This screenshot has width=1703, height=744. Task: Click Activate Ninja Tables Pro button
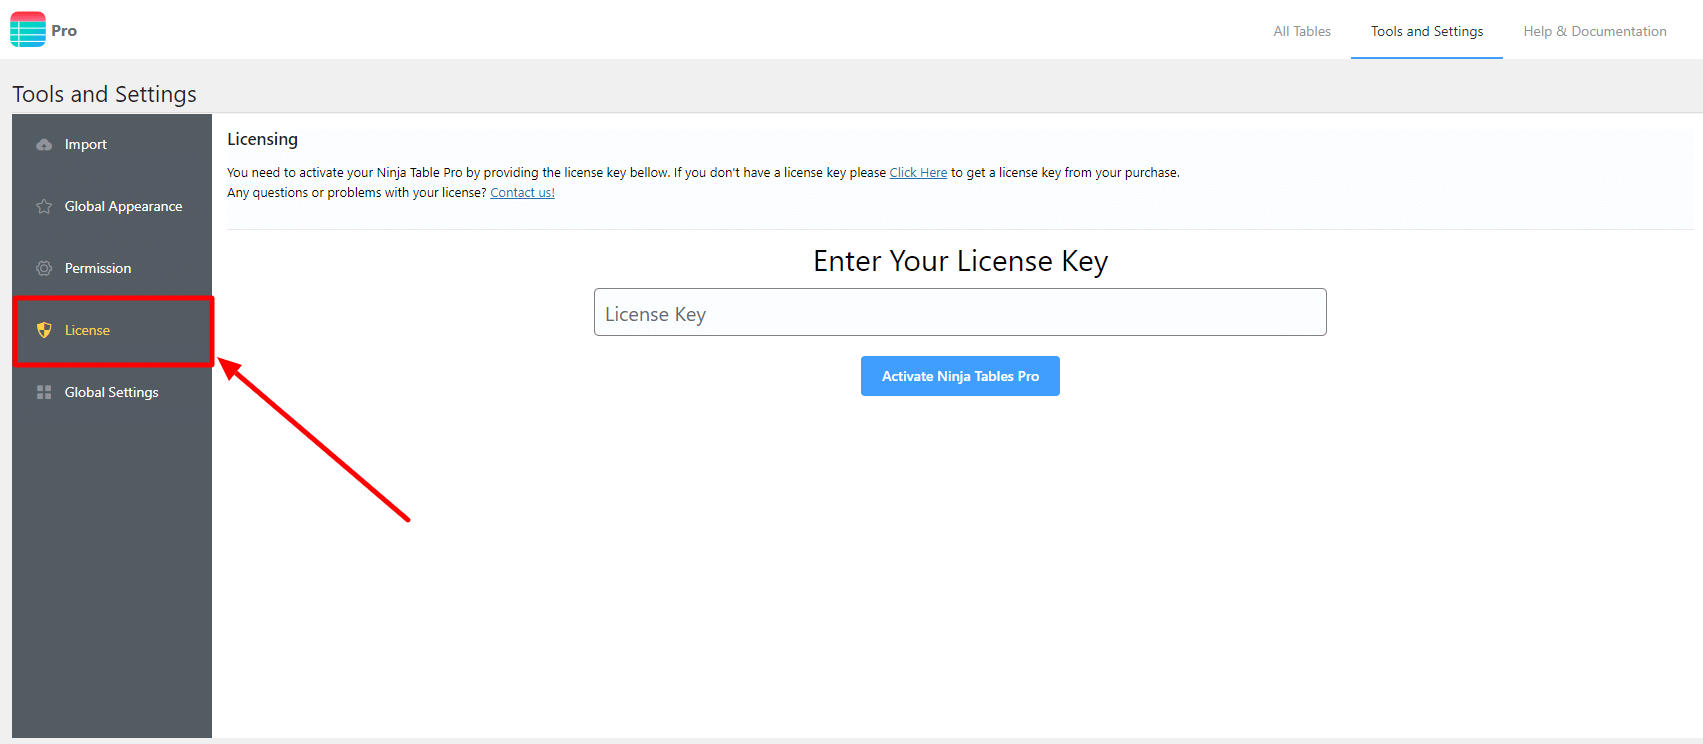click(x=960, y=376)
